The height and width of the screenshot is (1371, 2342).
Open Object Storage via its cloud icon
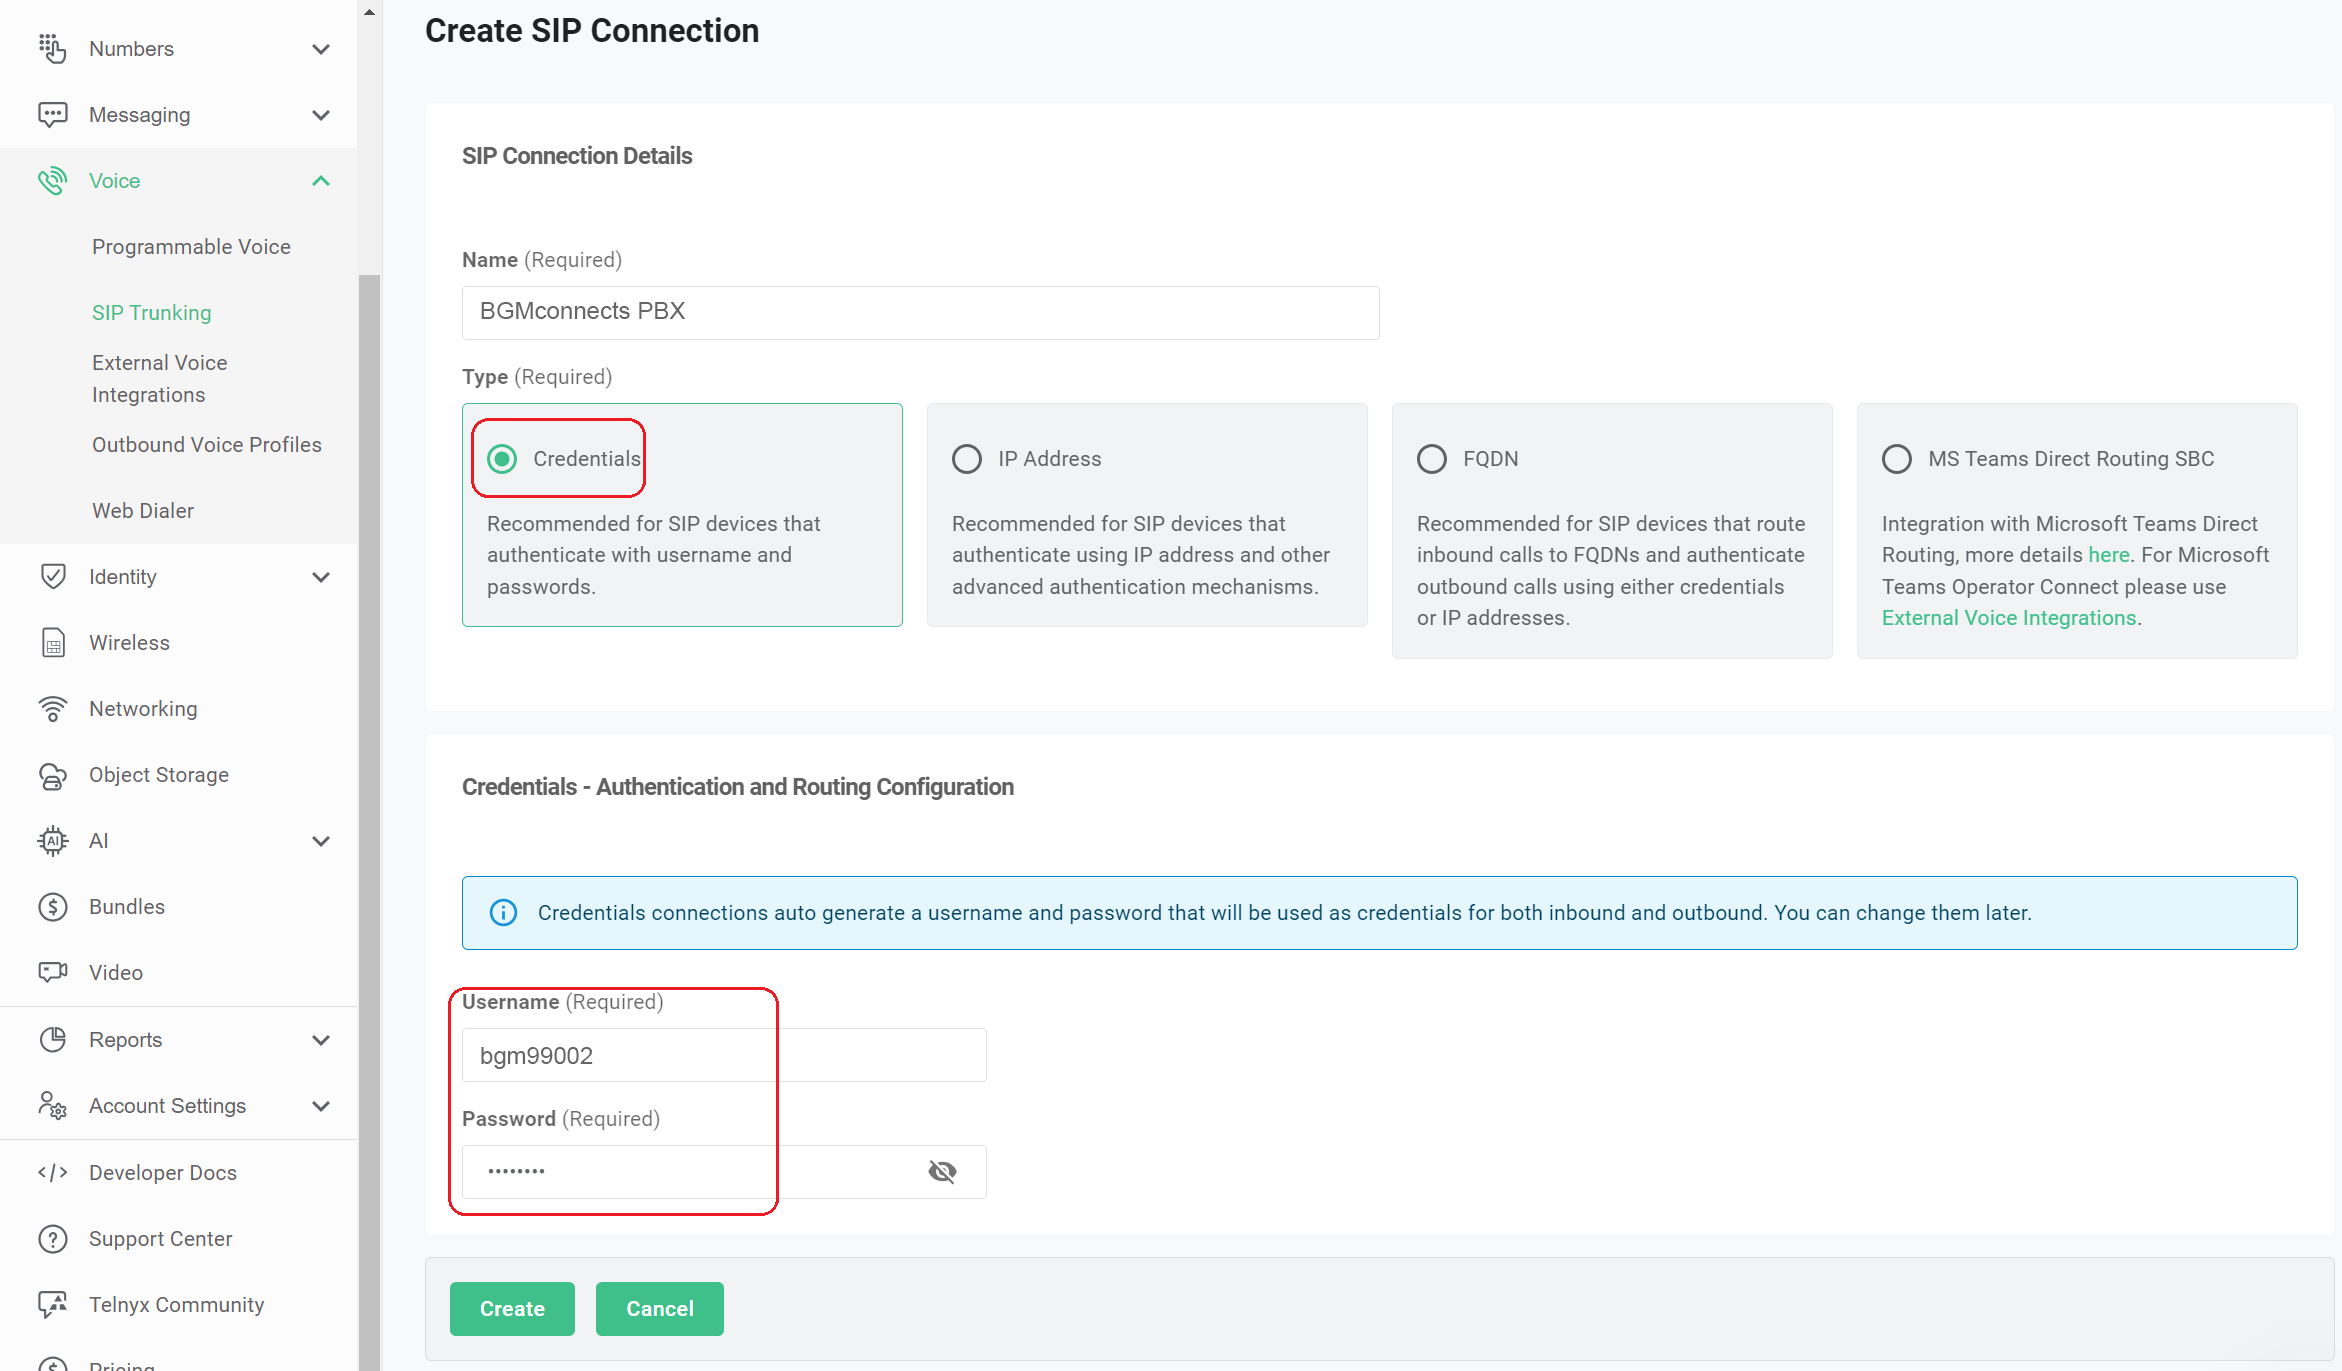[53, 775]
